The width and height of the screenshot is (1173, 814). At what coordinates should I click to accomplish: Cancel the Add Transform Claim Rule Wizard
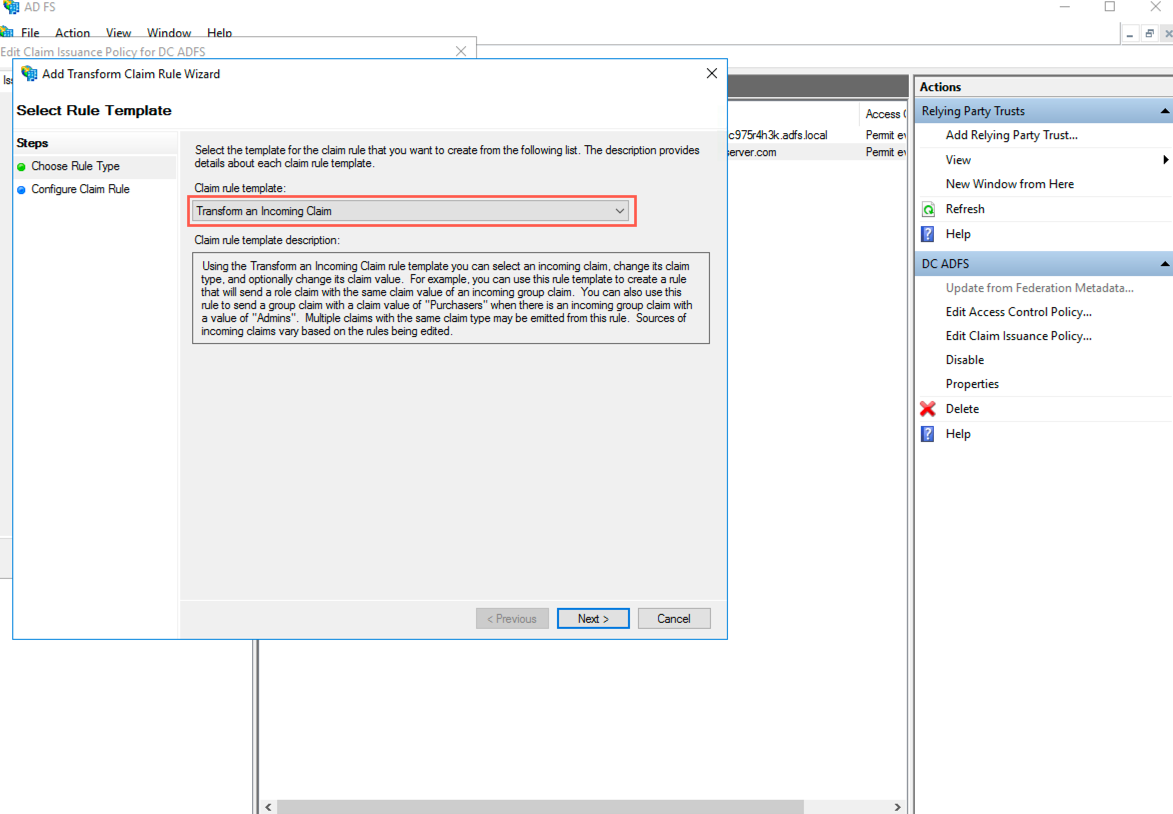[x=674, y=618]
